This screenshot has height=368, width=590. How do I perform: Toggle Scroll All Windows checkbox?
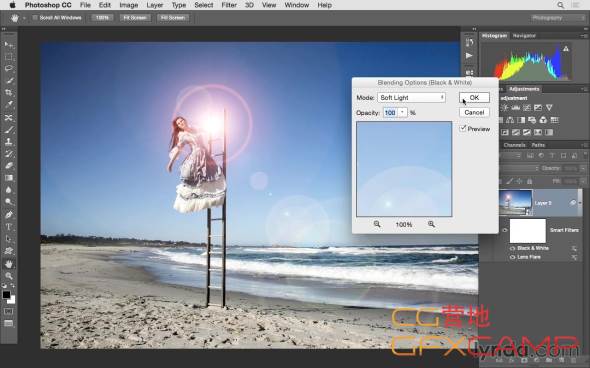point(35,18)
